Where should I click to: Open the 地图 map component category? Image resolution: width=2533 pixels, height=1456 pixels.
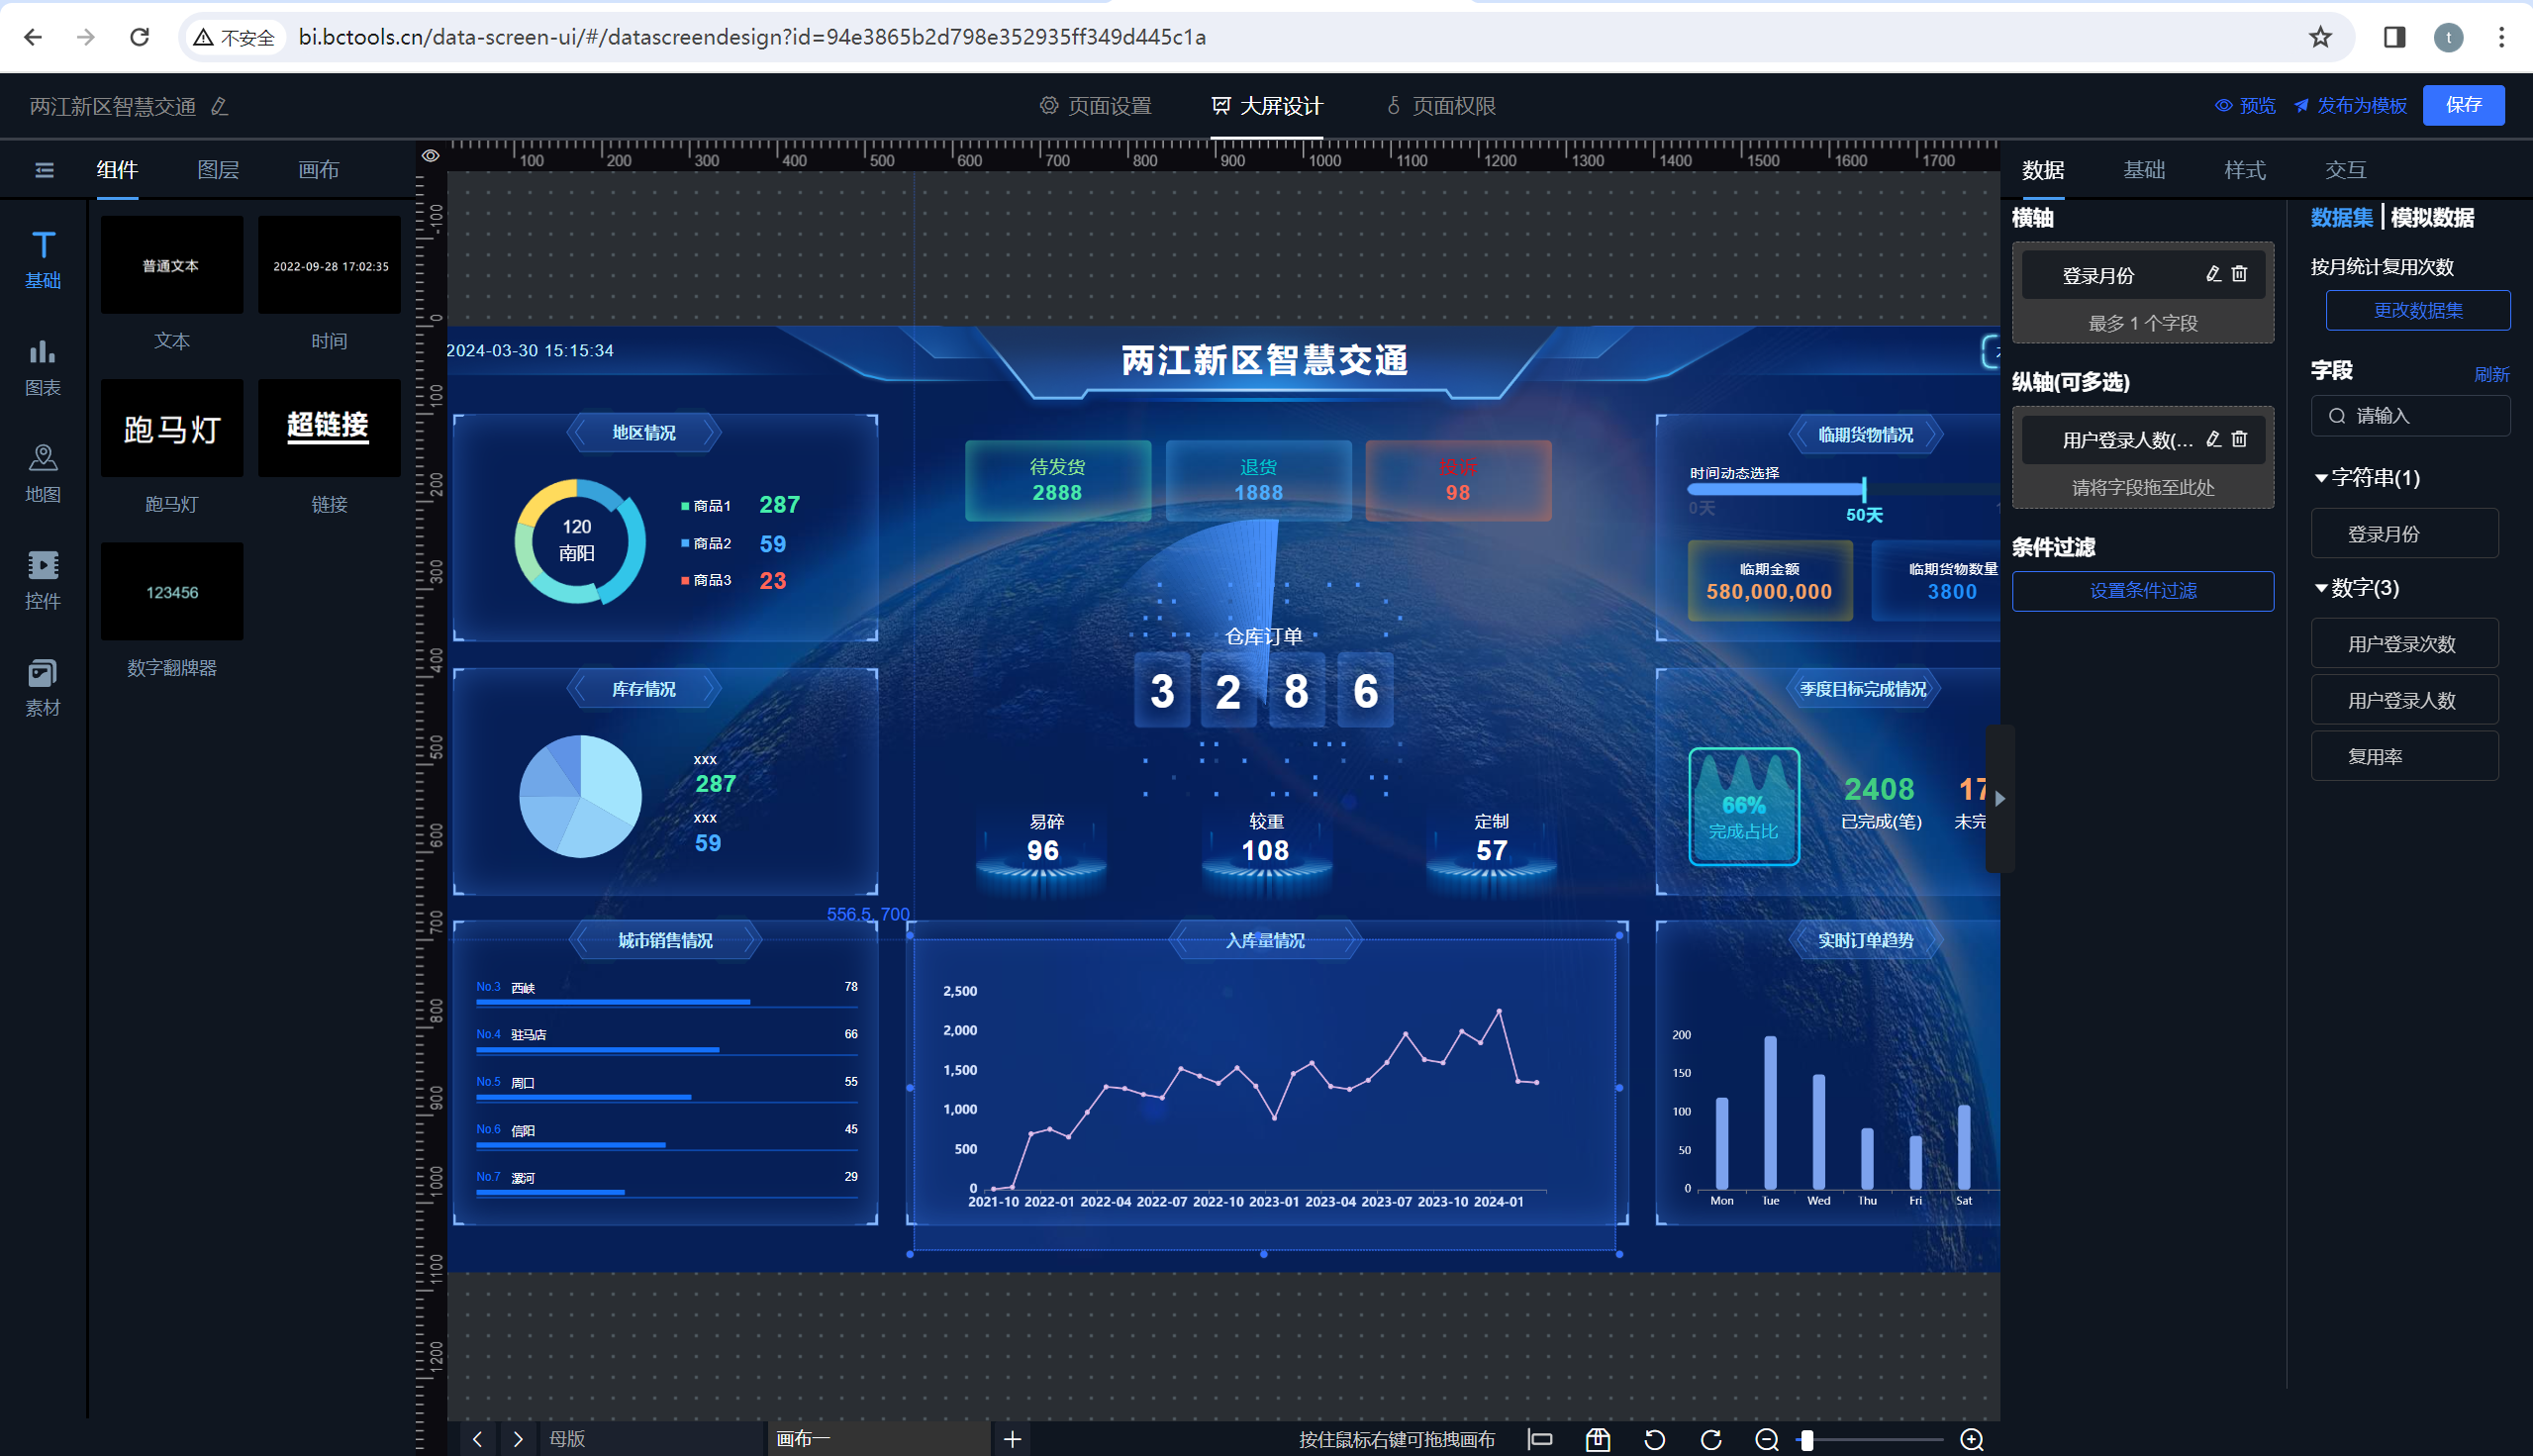coord(42,473)
